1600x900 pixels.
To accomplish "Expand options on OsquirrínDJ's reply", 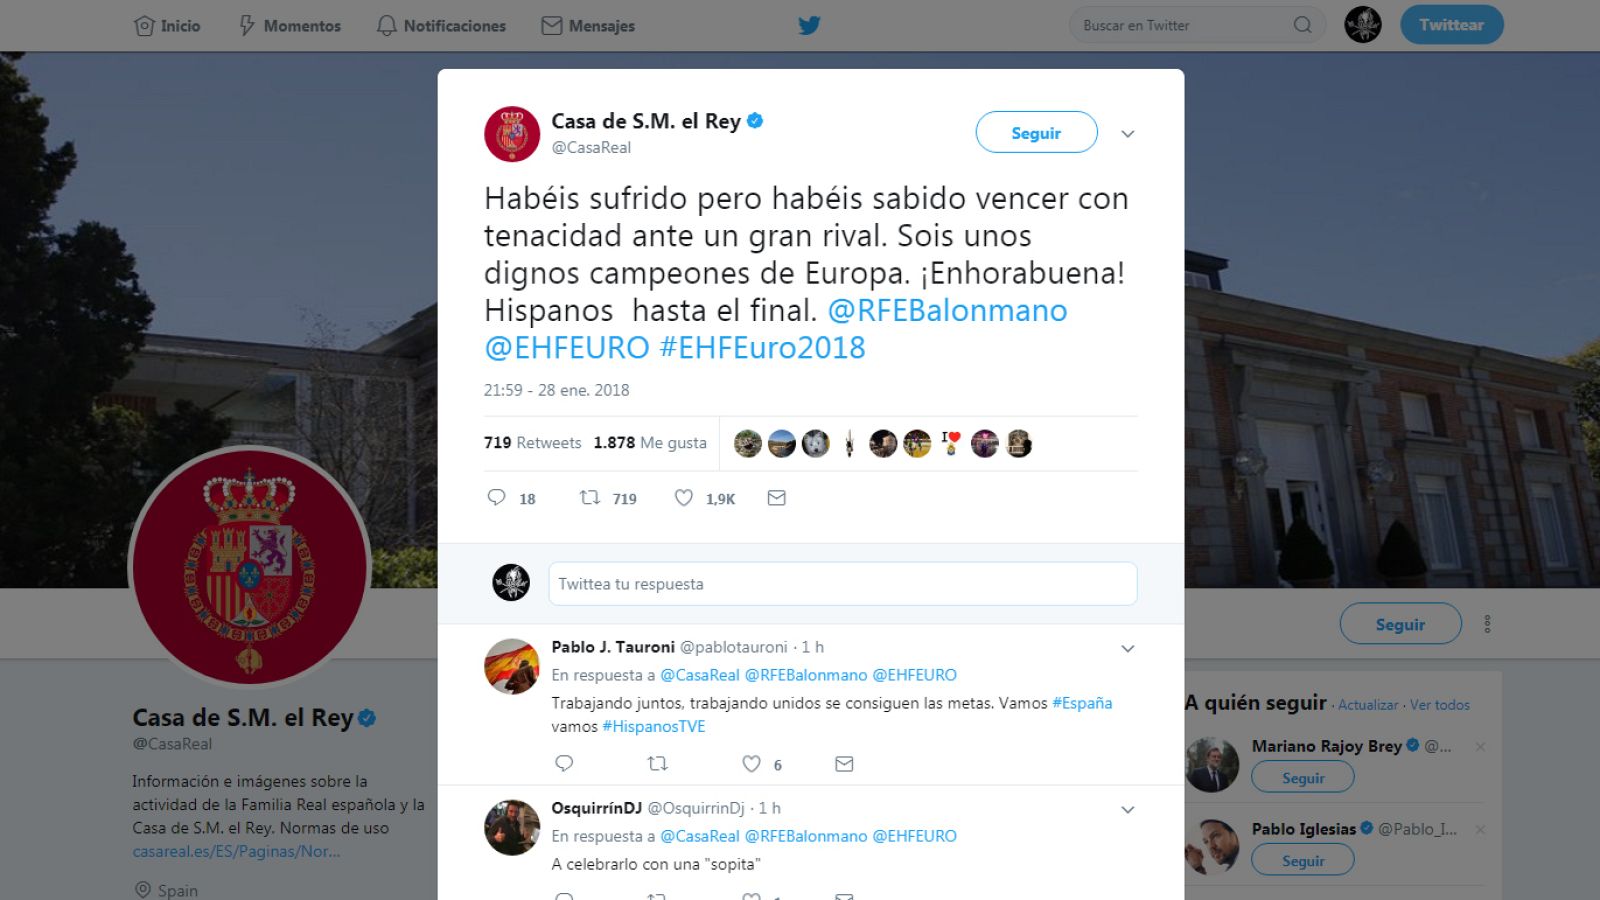I will (x=1127, y=809).
